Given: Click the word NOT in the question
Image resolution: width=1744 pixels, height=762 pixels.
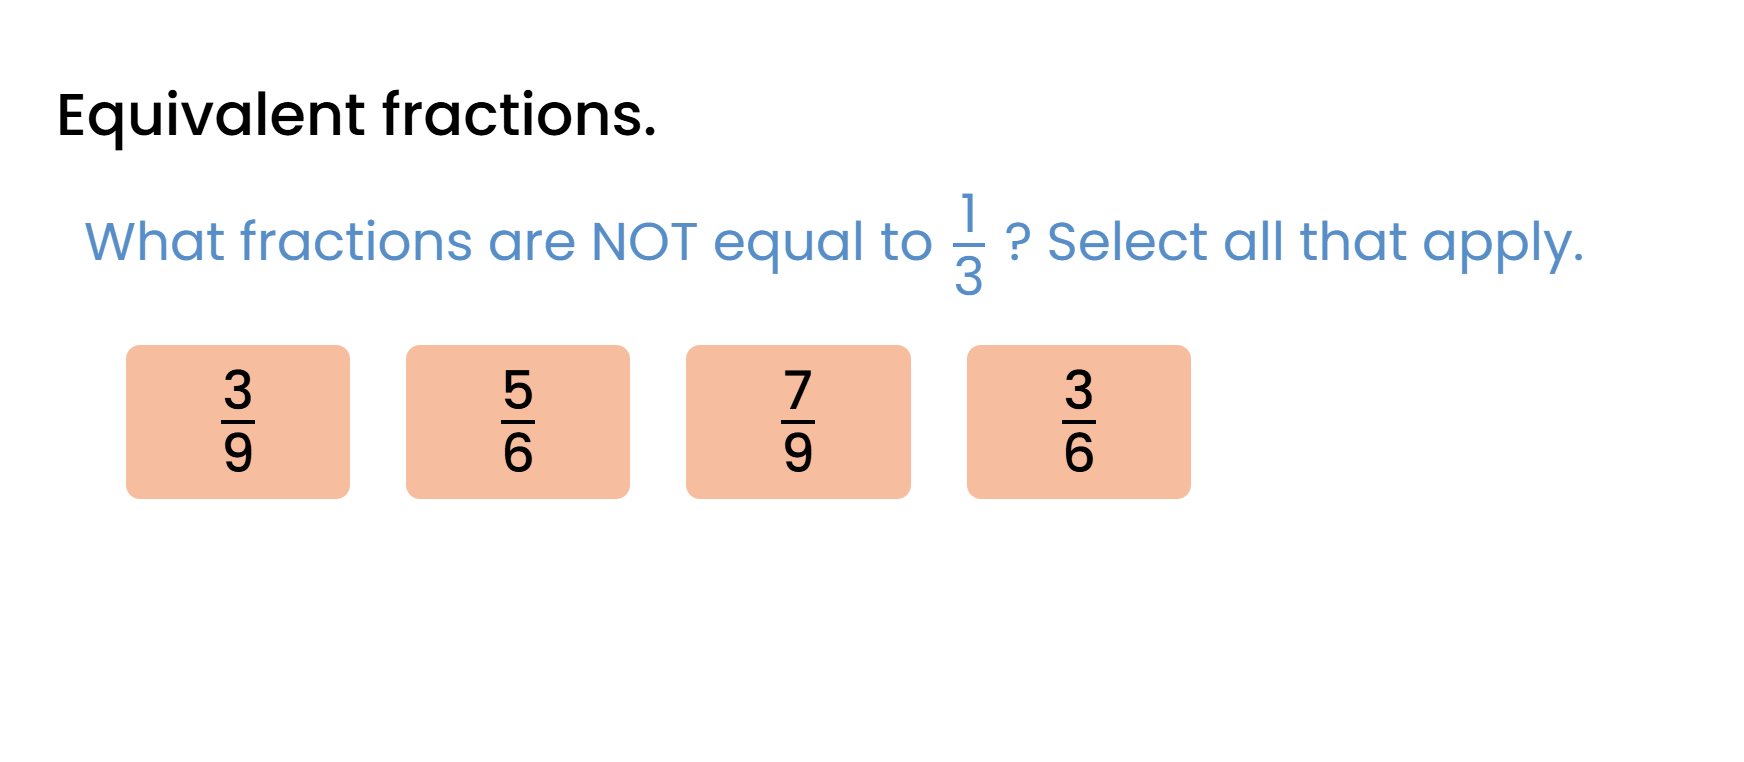Looking at the screenshot, I should 644,242.
